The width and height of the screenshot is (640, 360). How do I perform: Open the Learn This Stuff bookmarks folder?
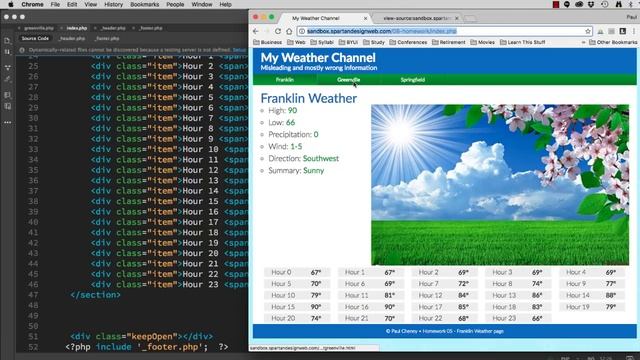[522, 42]
